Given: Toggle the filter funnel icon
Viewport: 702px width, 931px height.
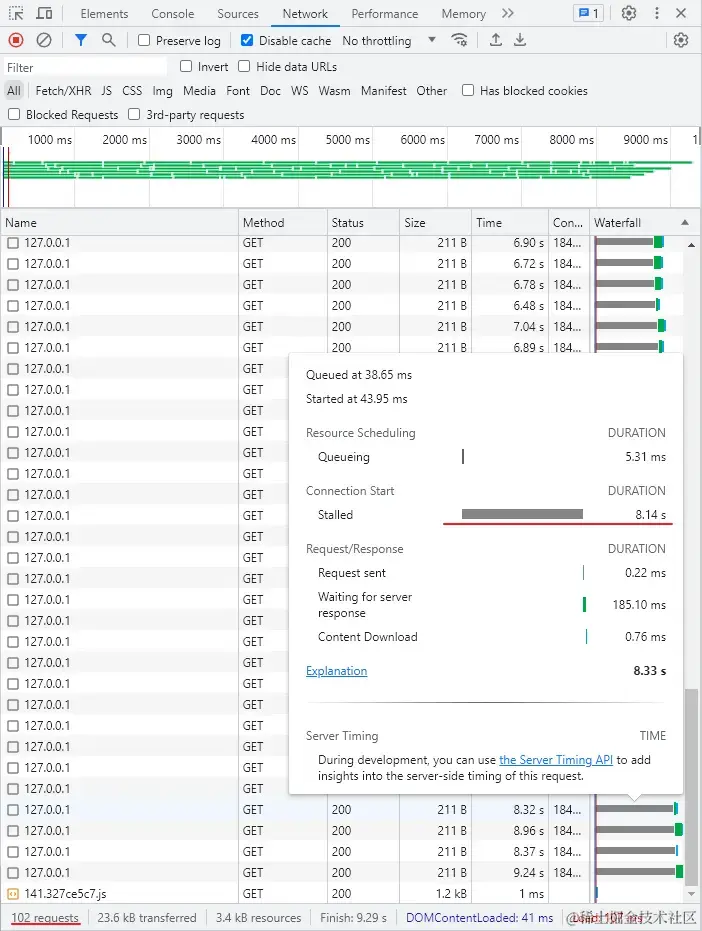Looking at the screenshot, I should [x=81, y=40].
